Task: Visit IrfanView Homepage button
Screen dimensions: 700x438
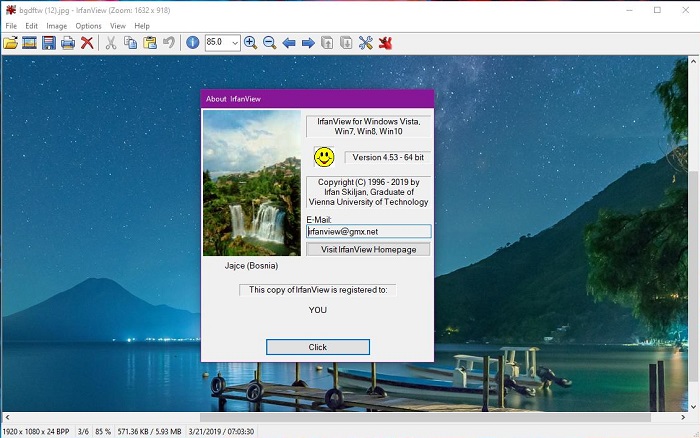Action: (x=368, y=250)
